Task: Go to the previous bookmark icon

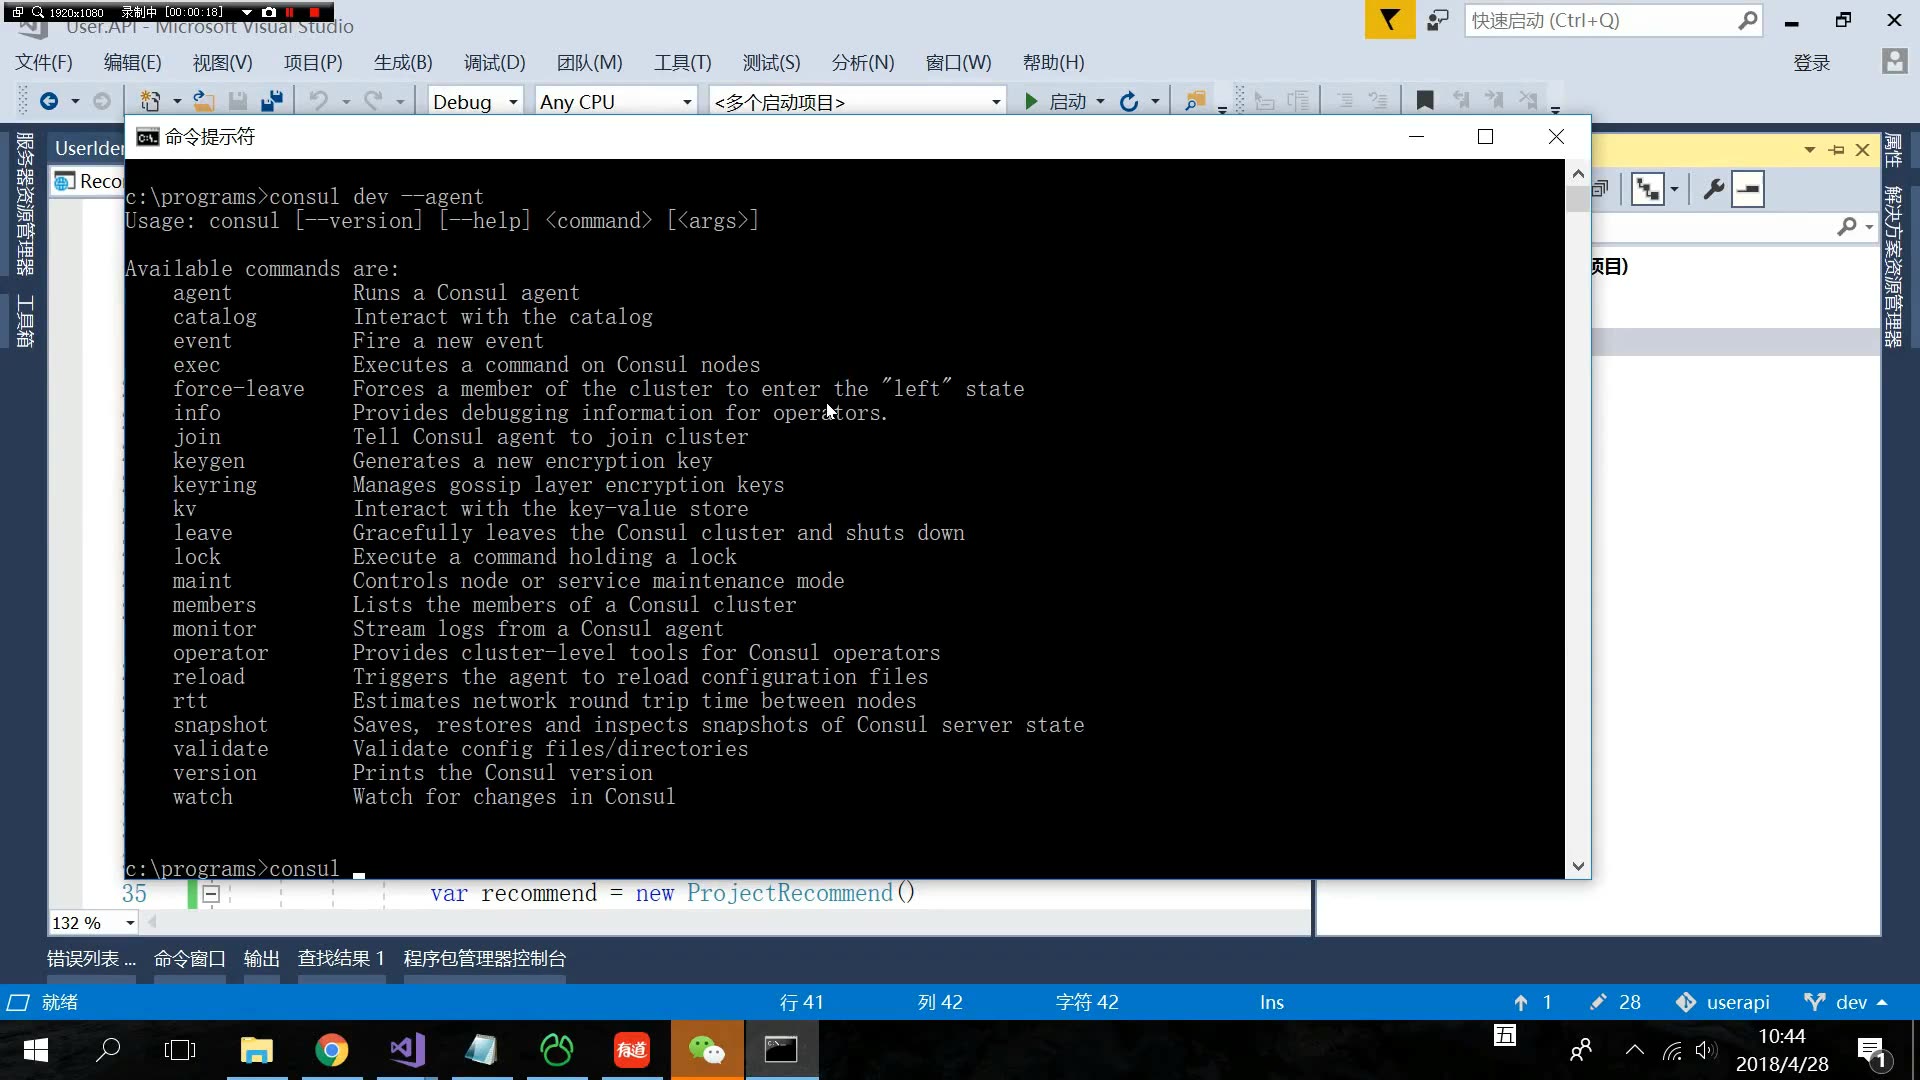Action: click(1460, 100)
